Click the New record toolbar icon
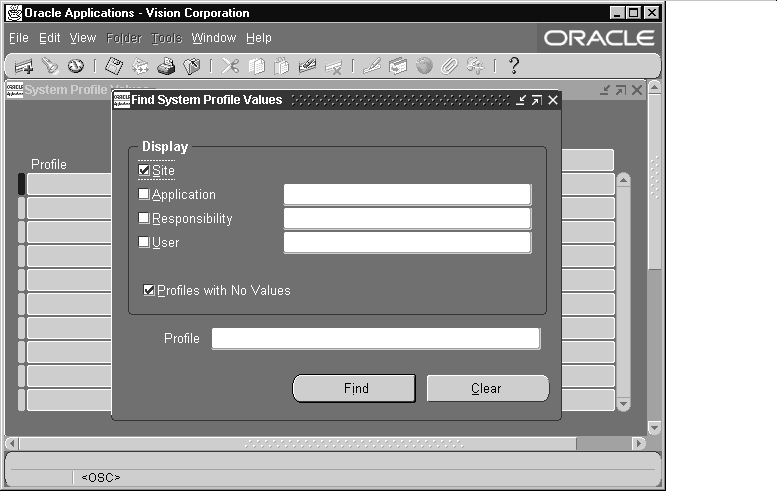The image size is (777, 491). (x=24, y=66)
